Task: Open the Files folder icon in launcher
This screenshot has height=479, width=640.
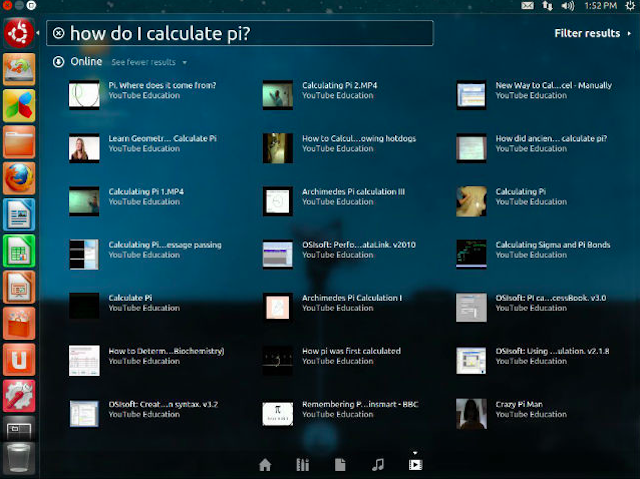Action: 19,142
